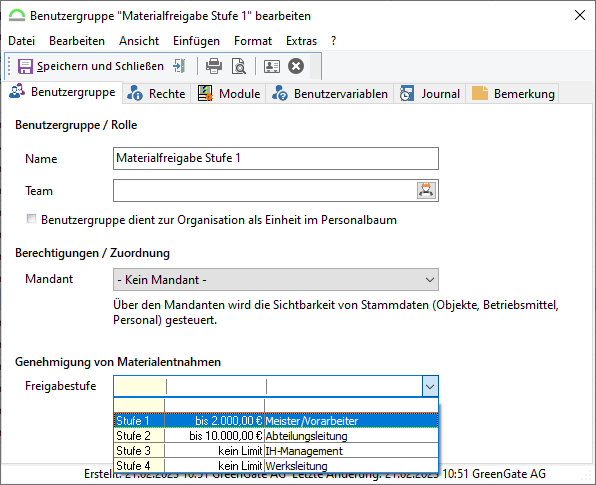Viewport: 596px width, 485px height.
Task: Select Stufe 3 IH-Management entry
Action: pyautogui.click(x=276, y=451)
